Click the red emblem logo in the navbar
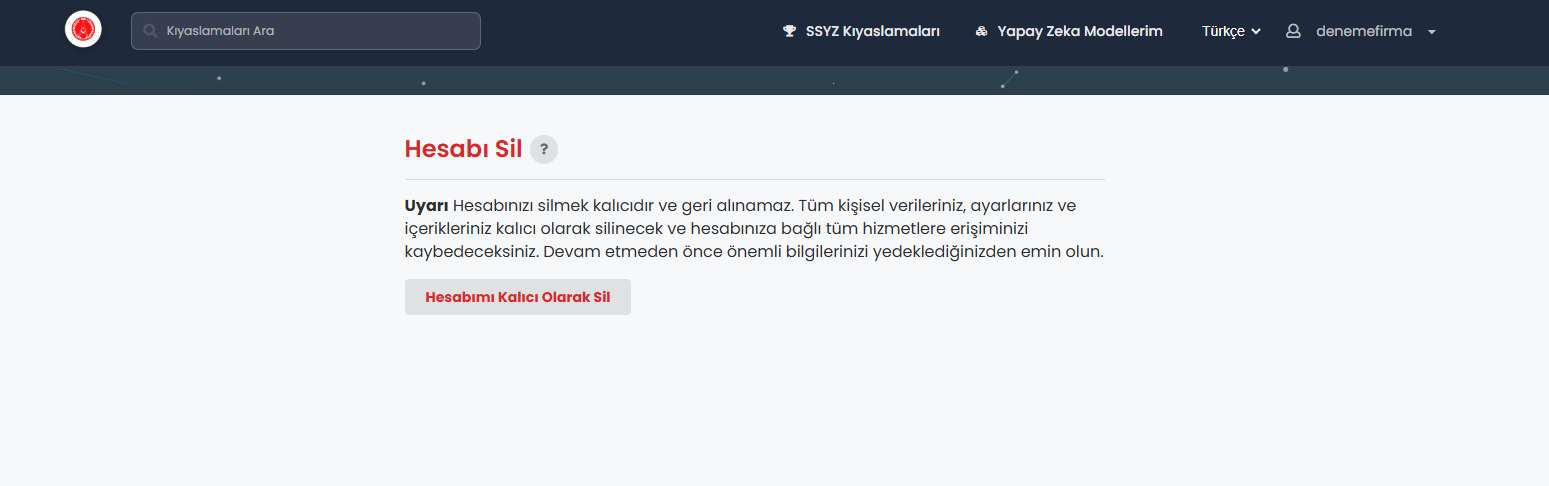This screenshot has height=486, width=1549. (x=83, y=30)
